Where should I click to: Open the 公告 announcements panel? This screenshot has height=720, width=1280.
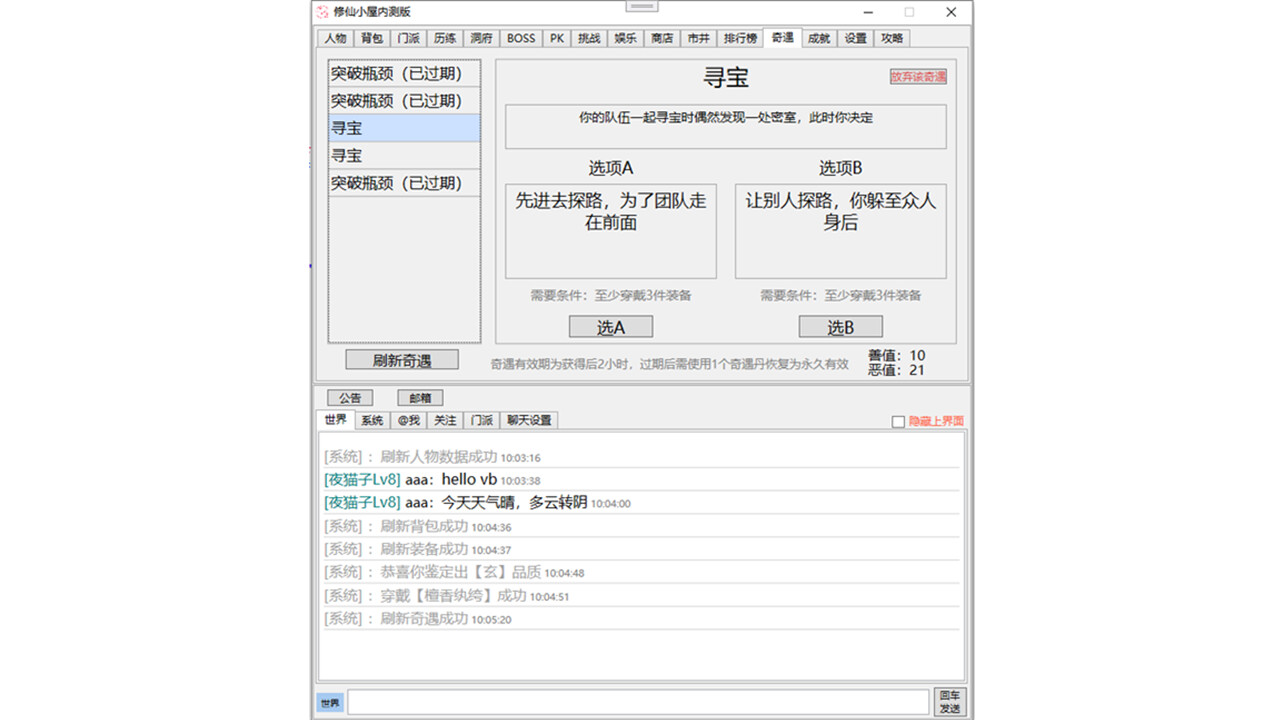click(349, 397)
